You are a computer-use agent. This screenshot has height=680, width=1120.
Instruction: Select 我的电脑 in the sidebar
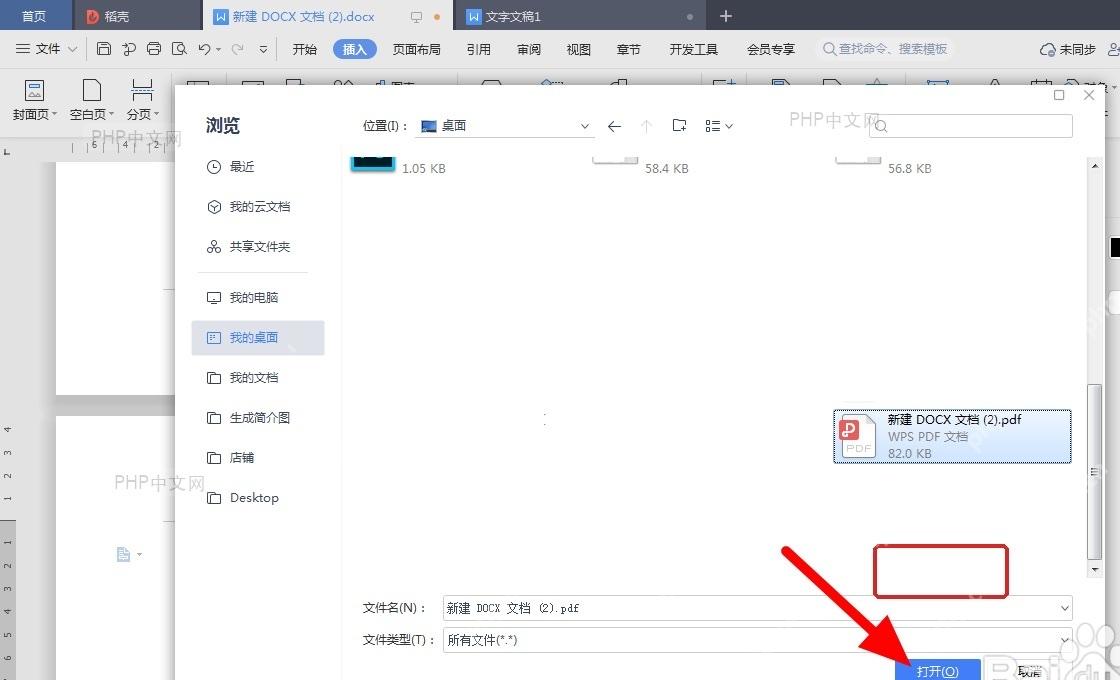258,297
